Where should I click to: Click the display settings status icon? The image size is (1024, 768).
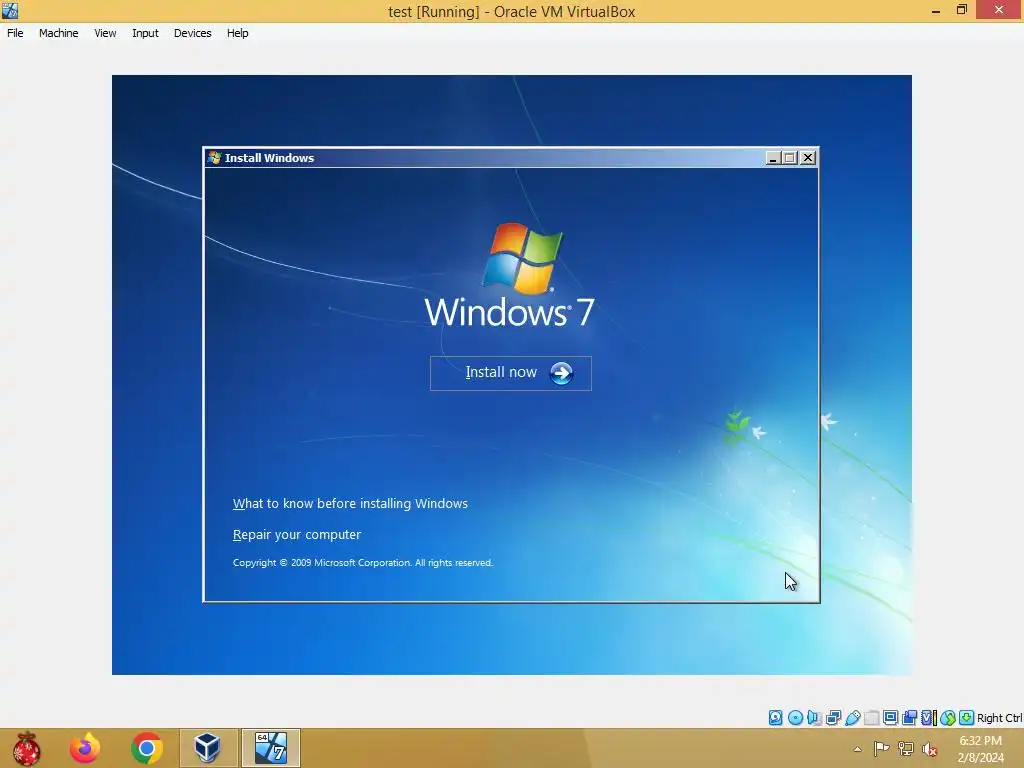(890, 718)
